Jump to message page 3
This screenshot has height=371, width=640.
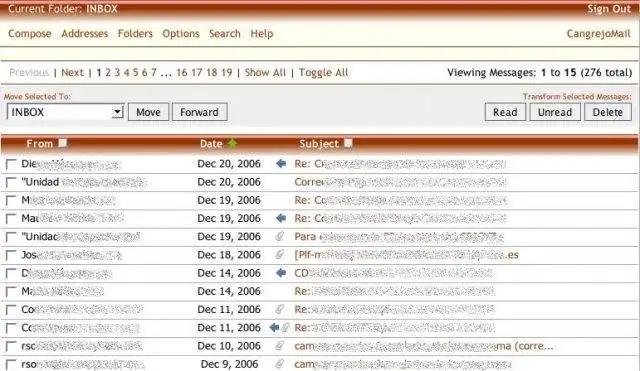tap(117, 72)
